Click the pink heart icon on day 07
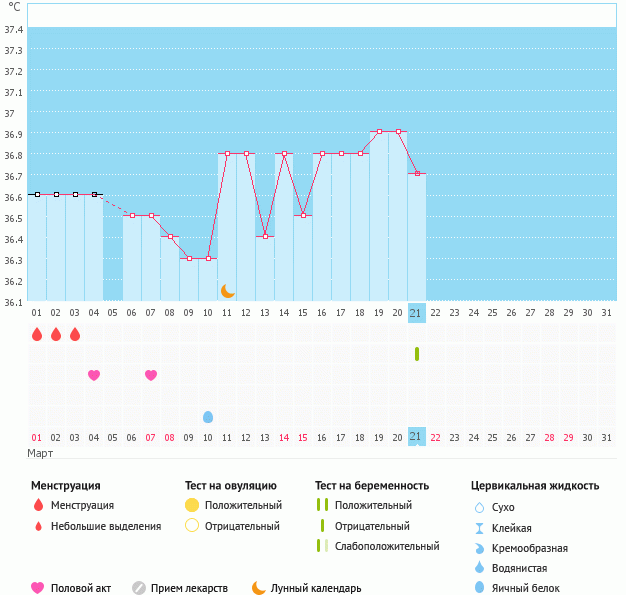This screenshot has width=626, height=595. pos(151,375)
